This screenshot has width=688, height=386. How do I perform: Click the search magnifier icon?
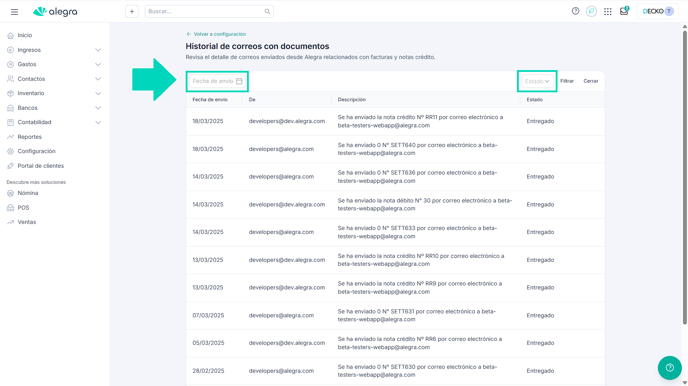click(x=267, y=11)
